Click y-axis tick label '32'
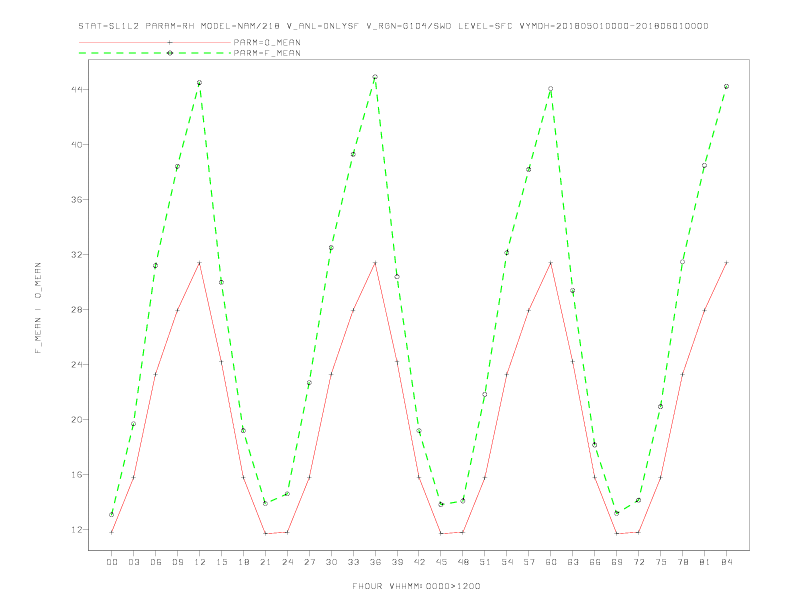This screenshot has width=792, height=612. (x=77, y=254)
